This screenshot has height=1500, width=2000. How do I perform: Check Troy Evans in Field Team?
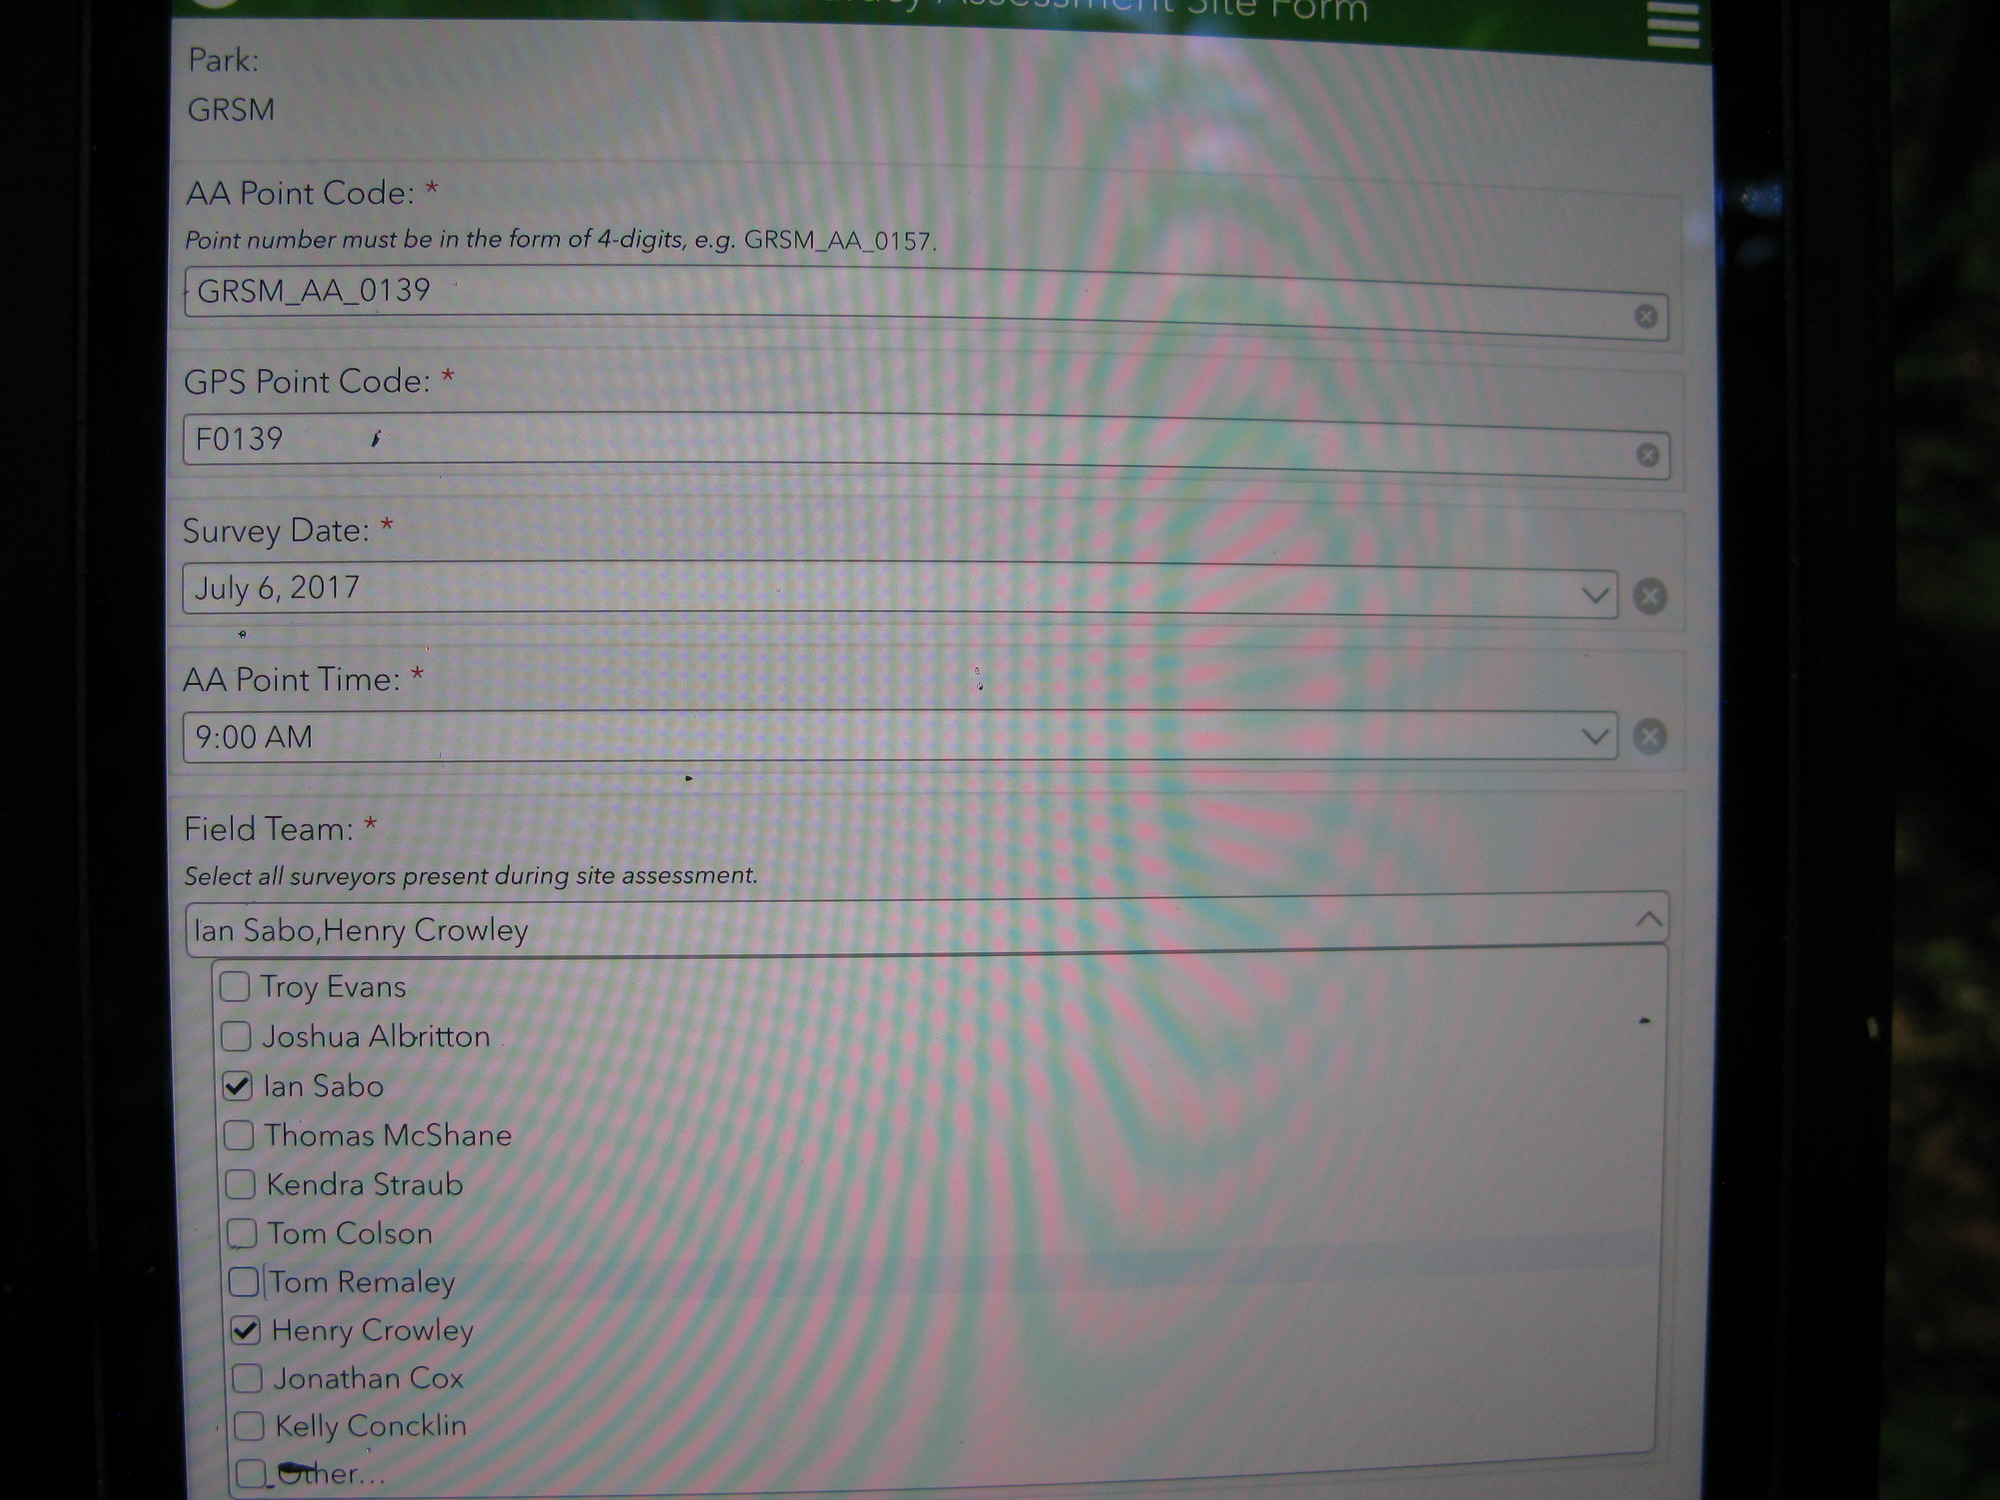(x=236, y=987)
